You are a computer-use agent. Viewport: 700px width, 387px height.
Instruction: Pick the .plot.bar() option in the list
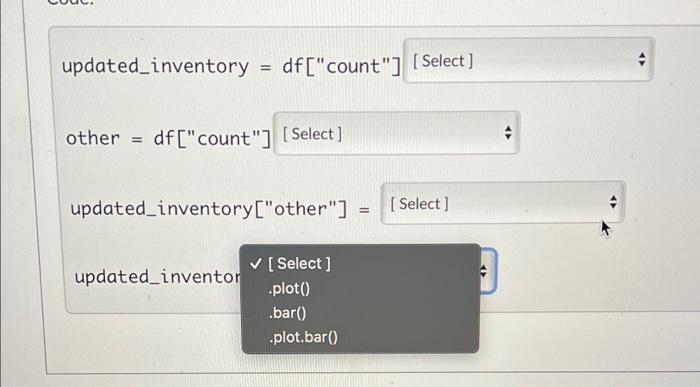coord(303,337)
